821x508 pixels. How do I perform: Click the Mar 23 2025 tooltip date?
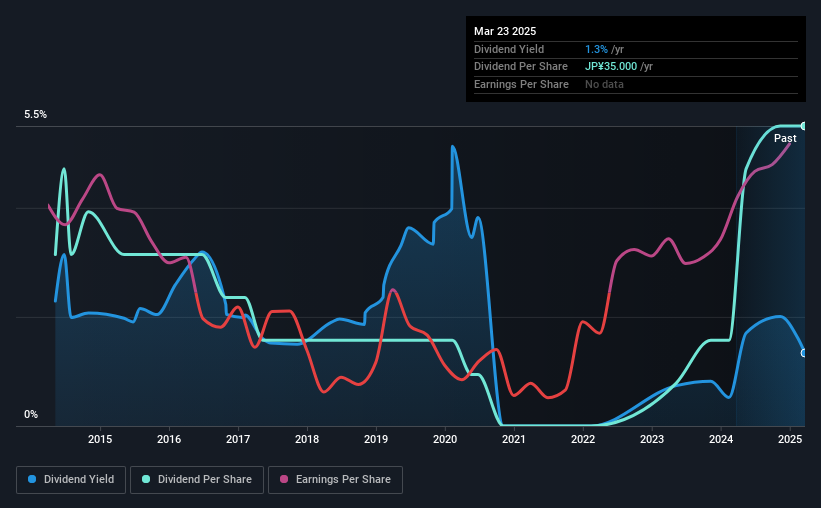pos(505,31)
